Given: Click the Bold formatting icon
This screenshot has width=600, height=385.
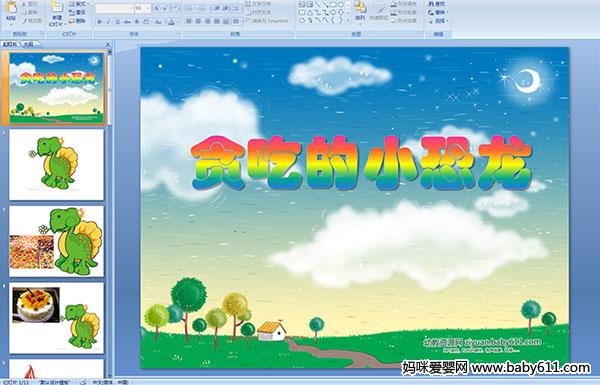Looking at the screenshot, I should click(x=100, y=22).
